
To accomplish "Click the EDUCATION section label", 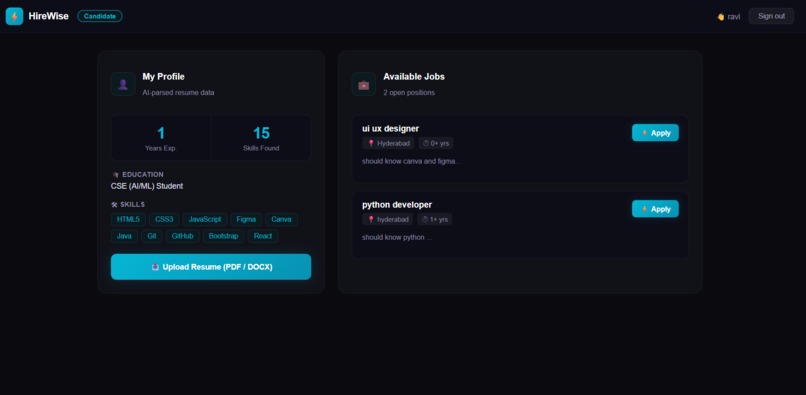I will tap(143, 175).
